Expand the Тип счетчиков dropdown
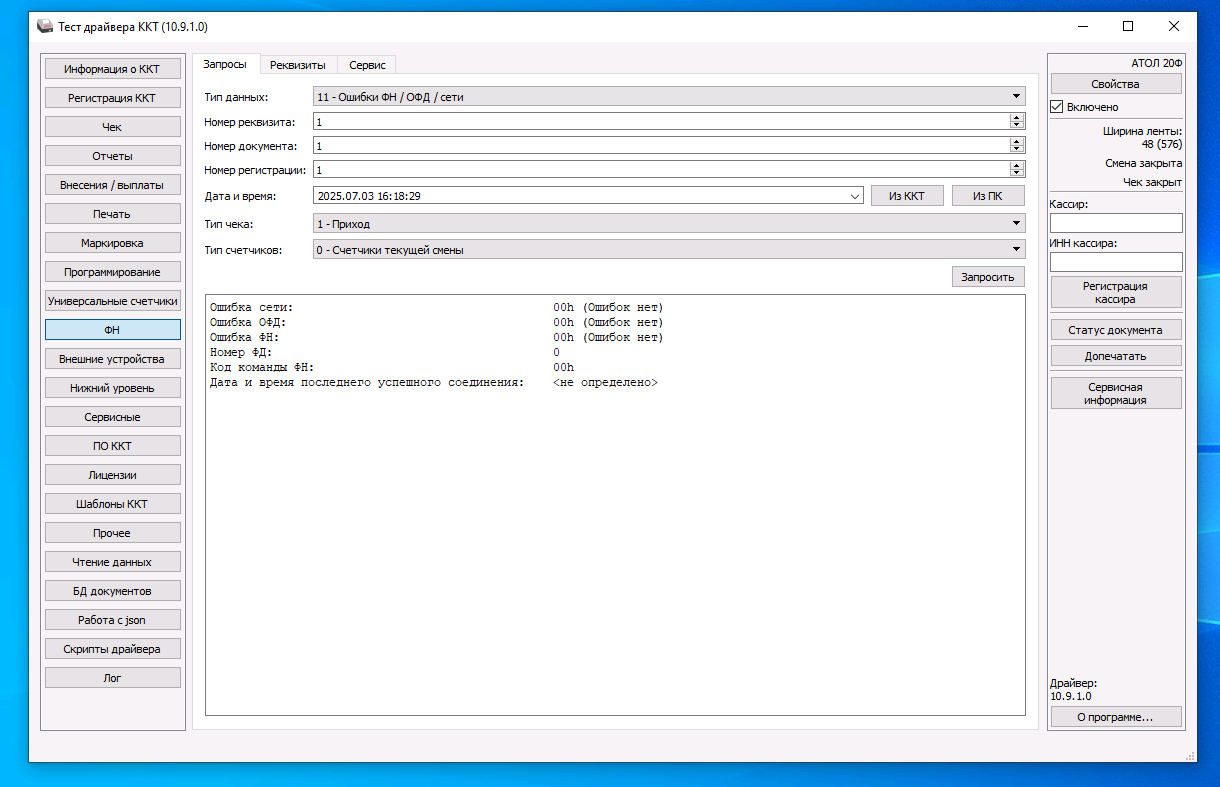 [669, 250]
